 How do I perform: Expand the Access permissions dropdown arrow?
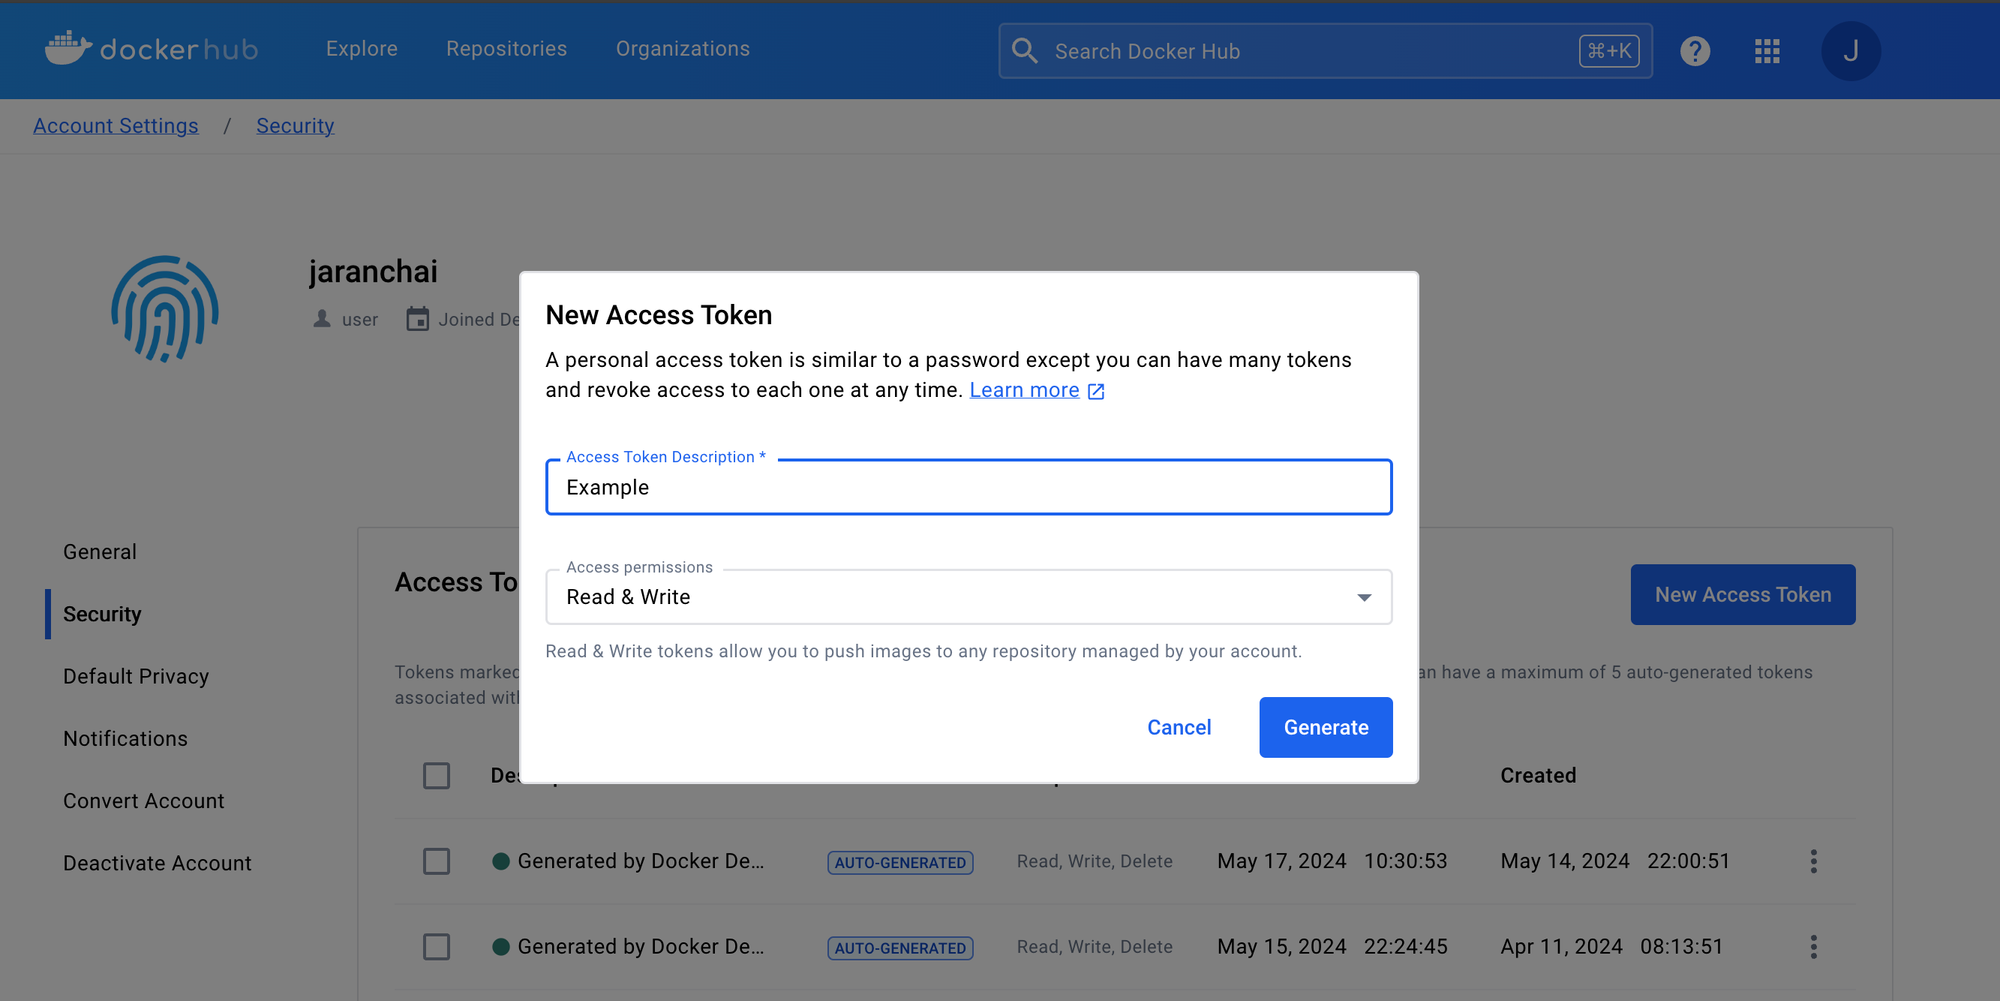click(1364, 597)
